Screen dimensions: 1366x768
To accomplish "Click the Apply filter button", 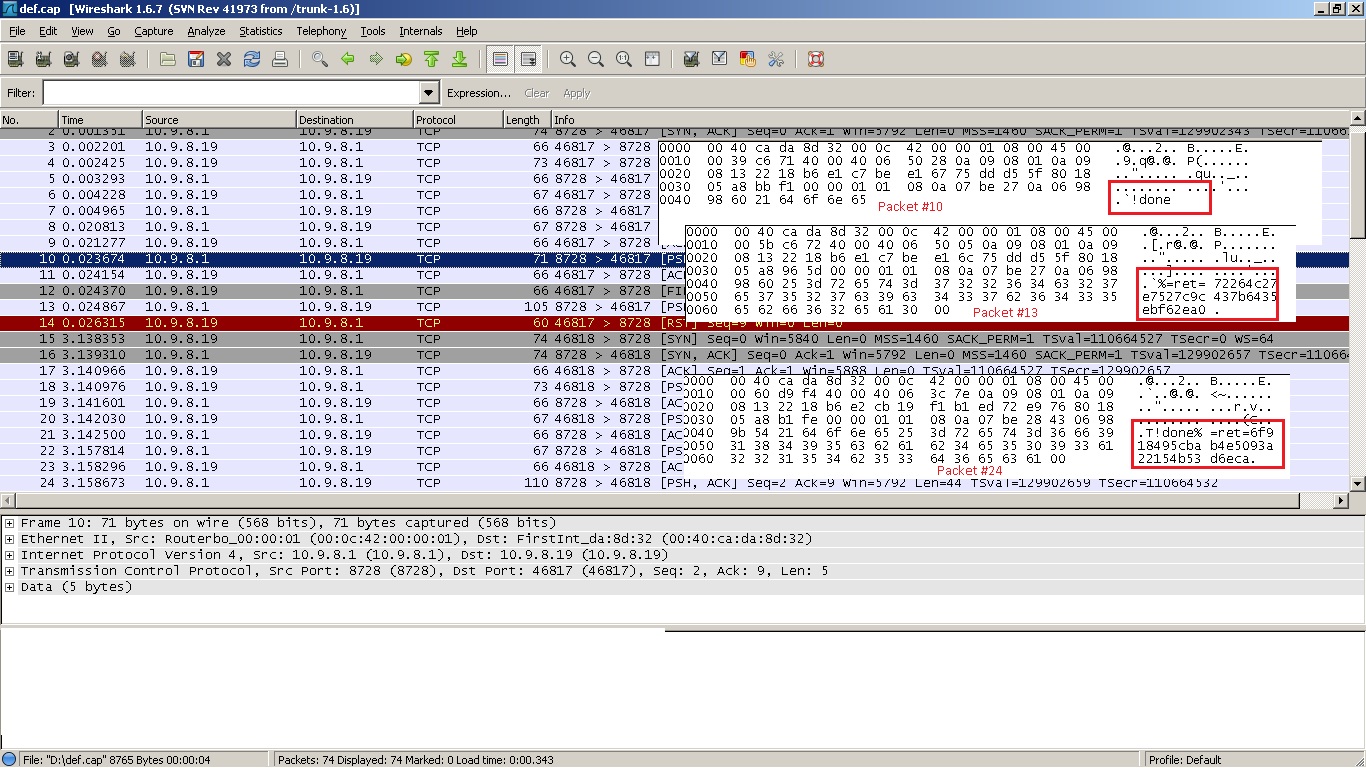I will click(x=576, y=93).
